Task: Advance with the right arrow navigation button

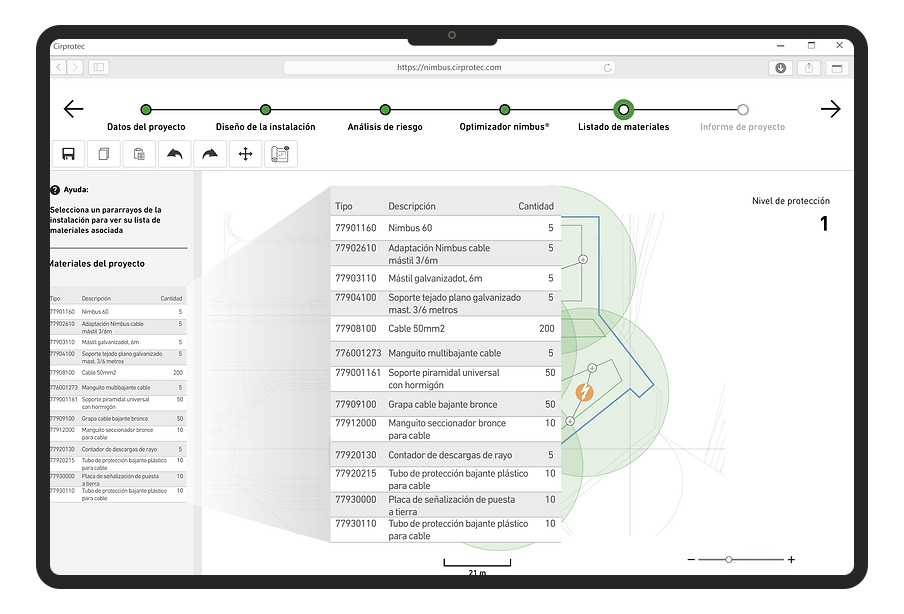Action: point(831,109)
